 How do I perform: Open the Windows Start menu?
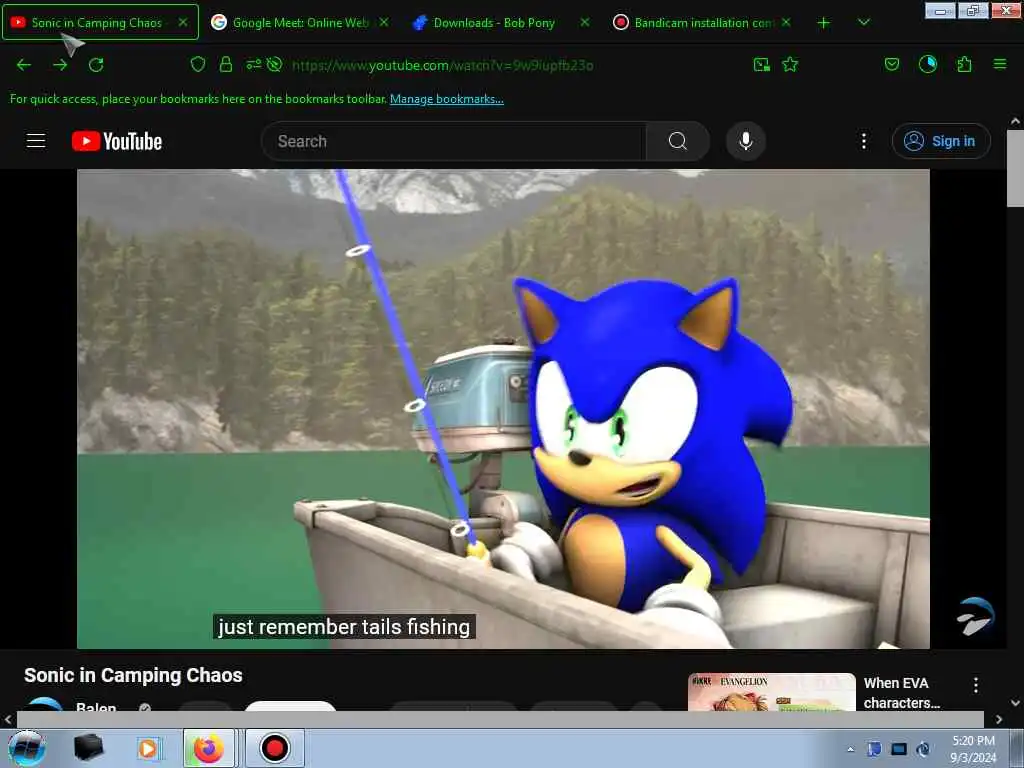(27, 748)
